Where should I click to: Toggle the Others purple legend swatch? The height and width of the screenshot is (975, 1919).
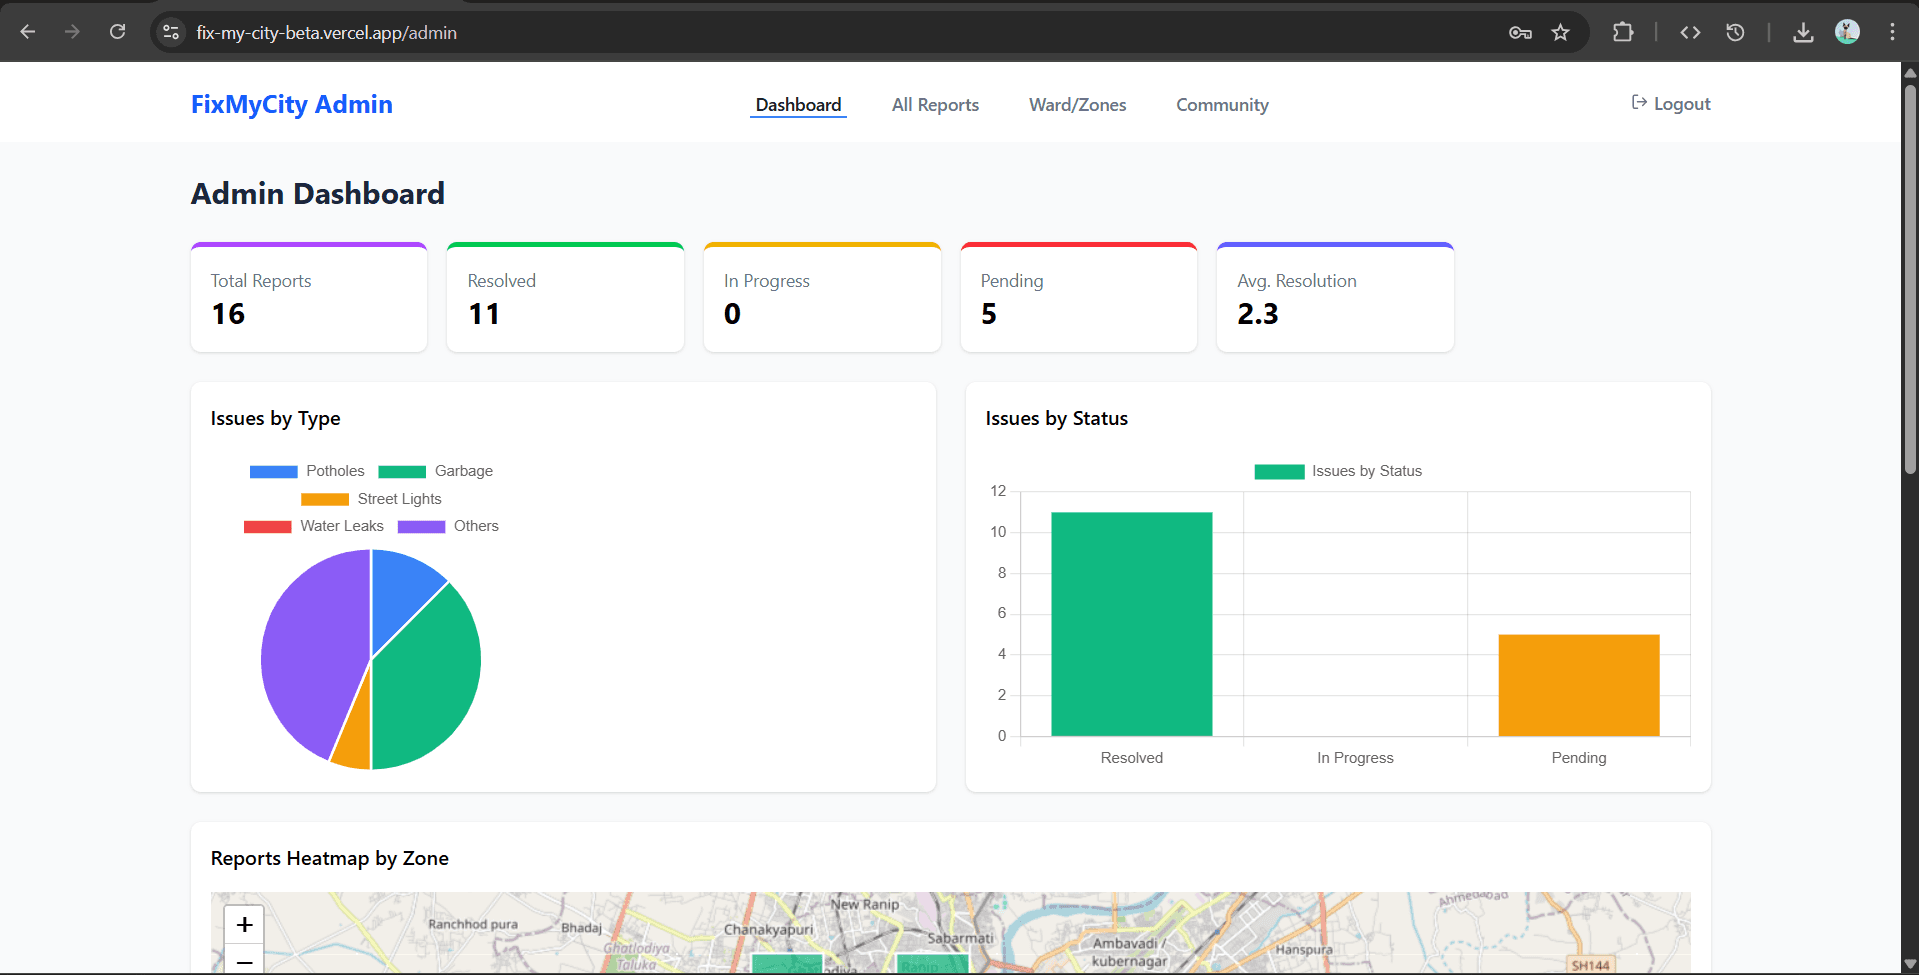tap(422, 527)
